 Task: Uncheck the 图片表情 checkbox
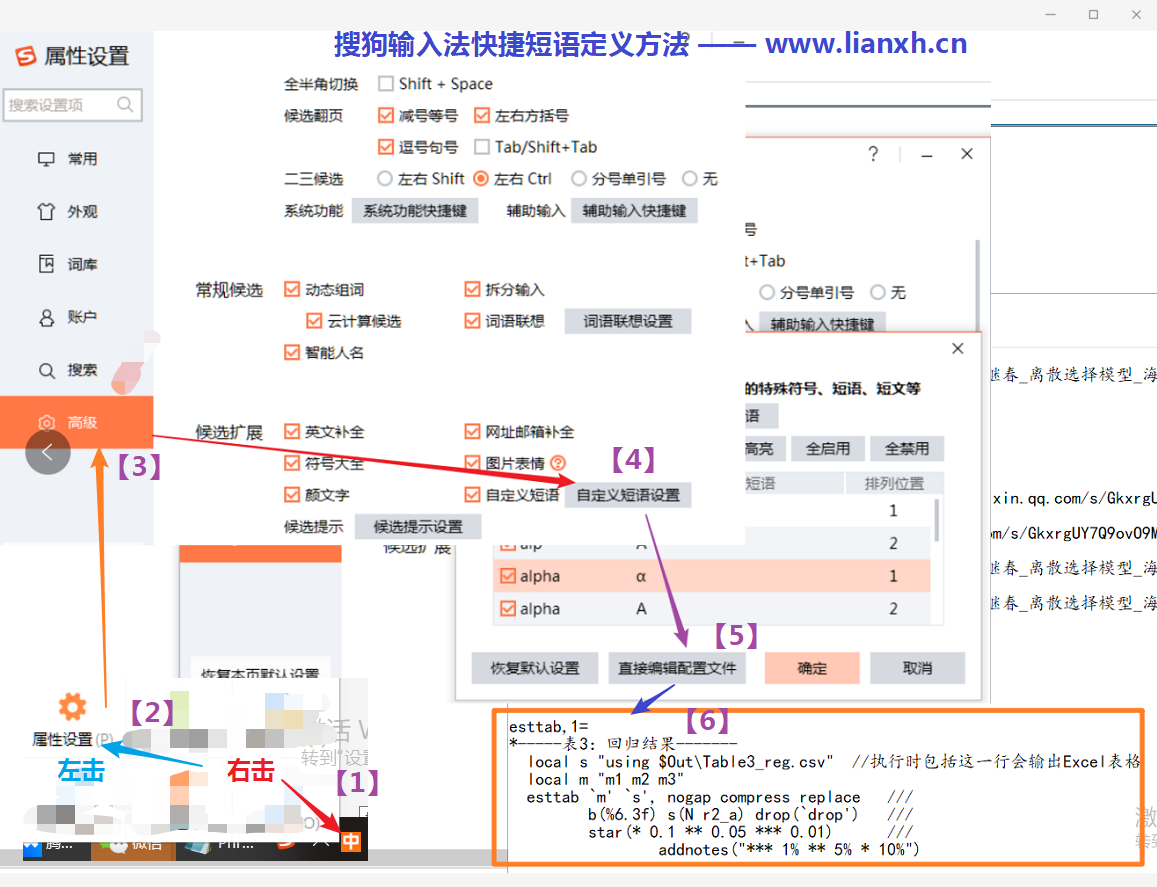point(472,463)
